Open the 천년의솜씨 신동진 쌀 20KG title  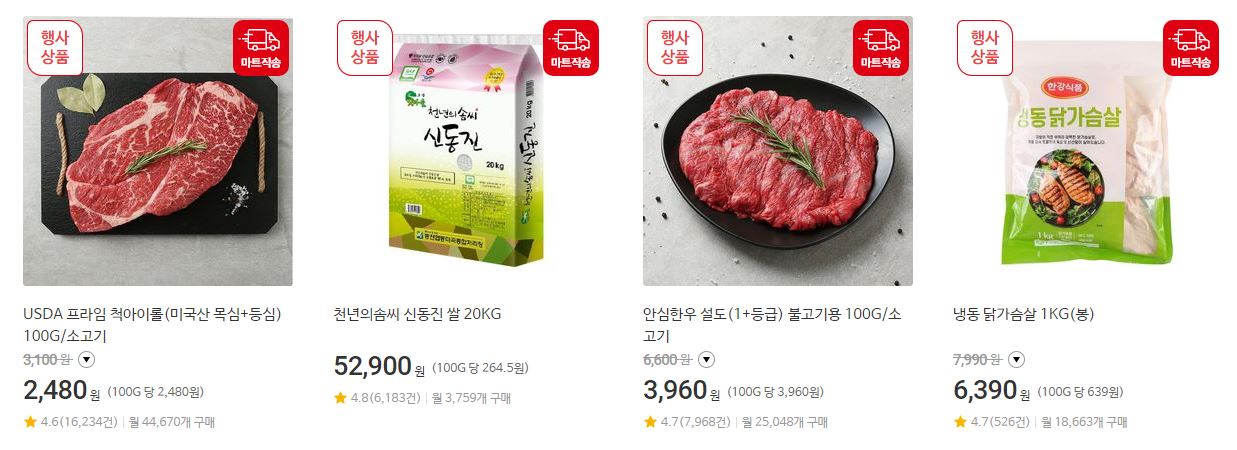click(417, 314)
